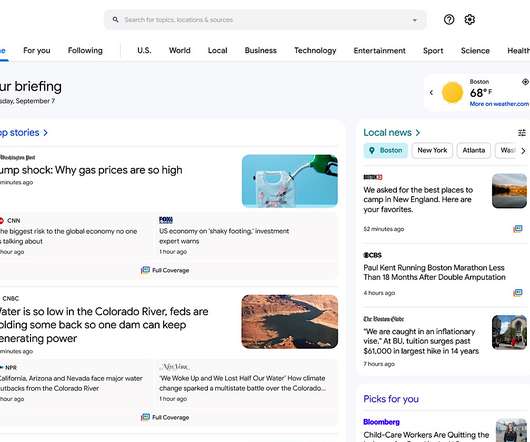Open best places to camp New England article
The height and width of the screenshot is (442, 530).
(x=418, y=199)
